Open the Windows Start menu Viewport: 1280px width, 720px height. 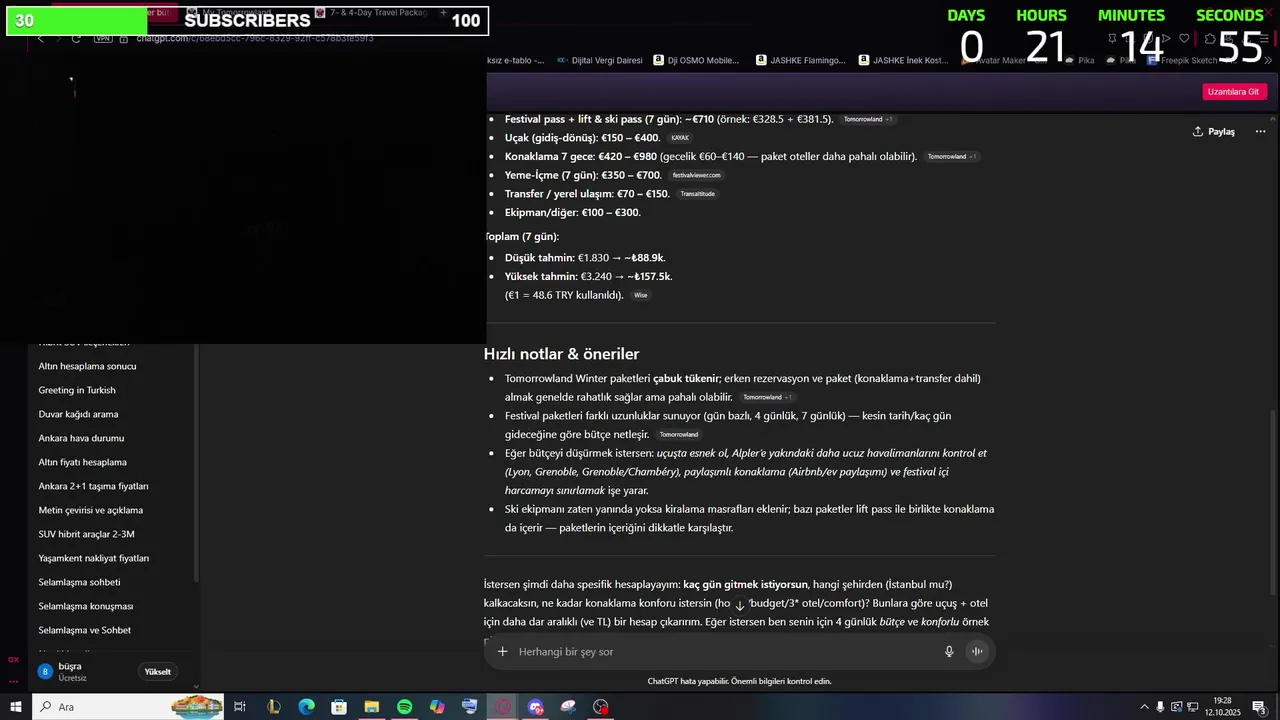pos(15,707)
